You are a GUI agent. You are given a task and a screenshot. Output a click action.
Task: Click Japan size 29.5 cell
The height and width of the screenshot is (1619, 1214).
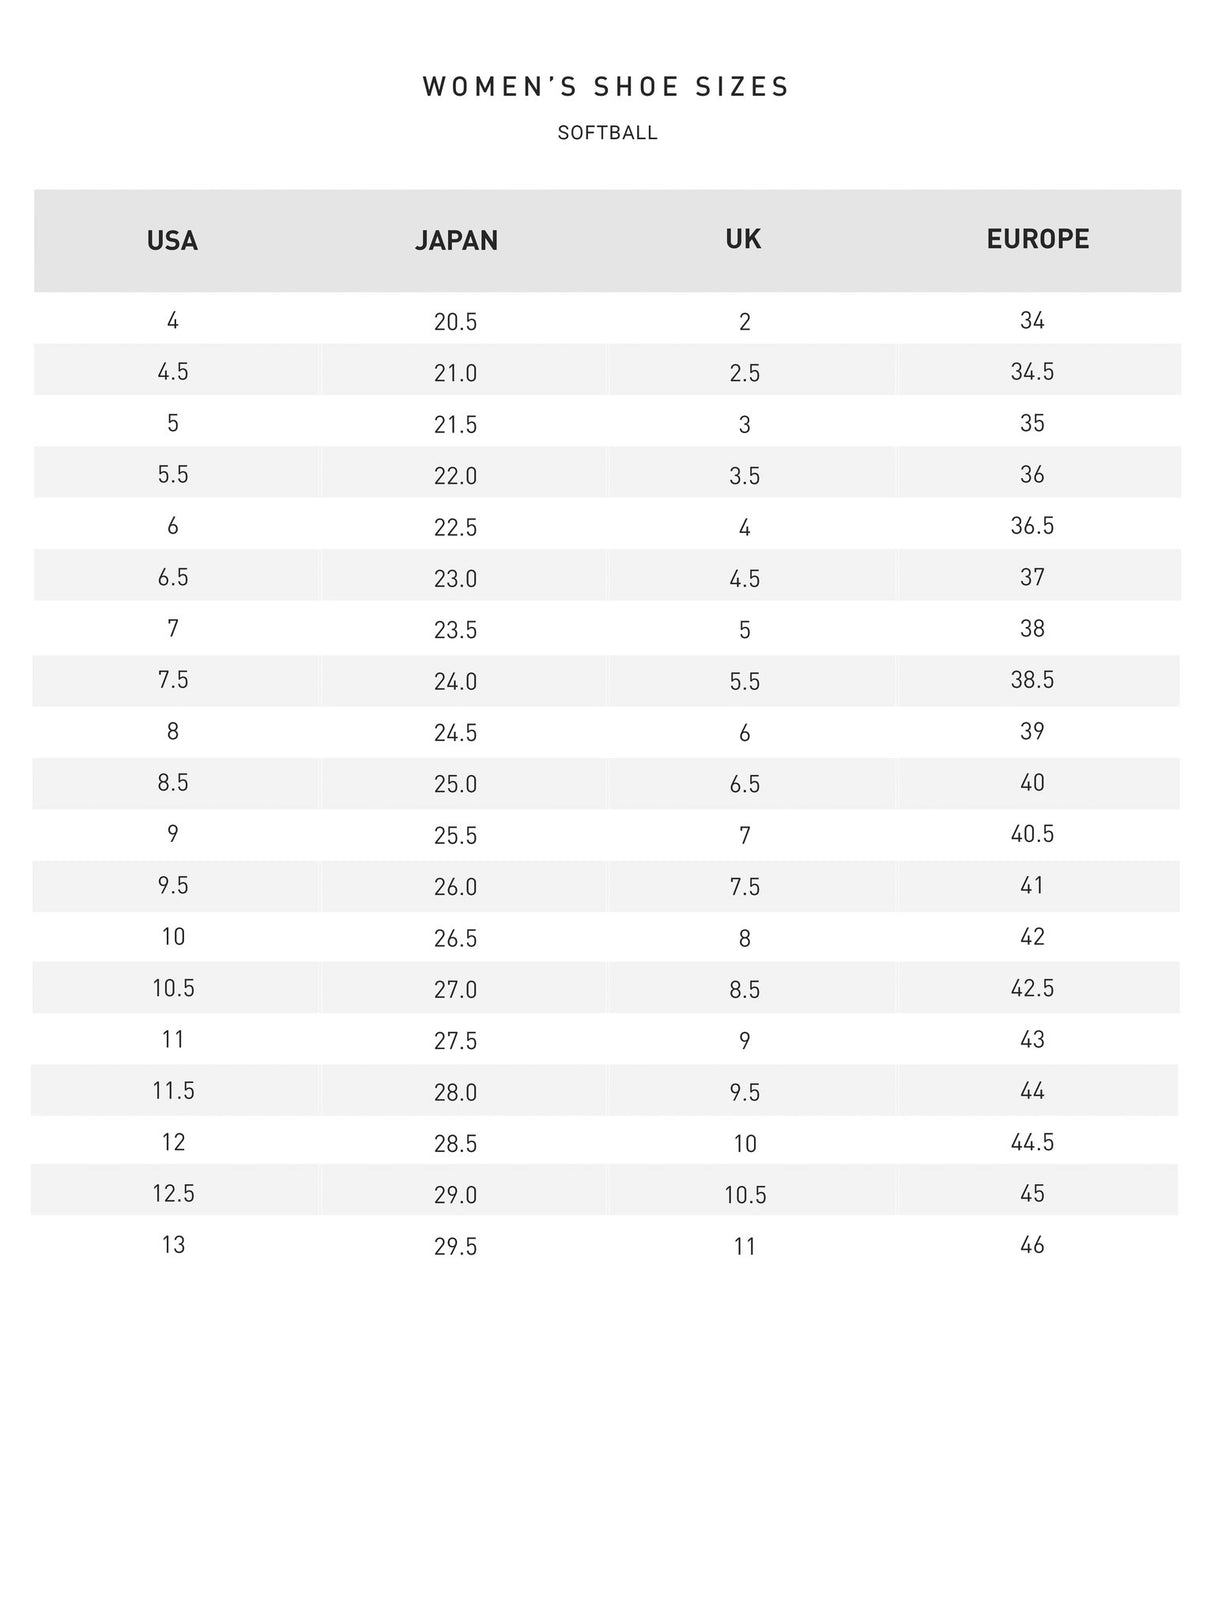[x=456, y=1247]
